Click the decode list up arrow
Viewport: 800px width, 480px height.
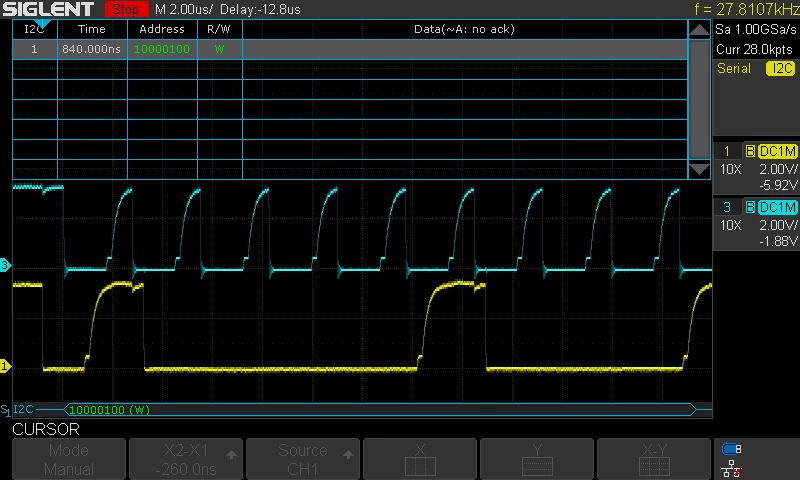point(699,30)
